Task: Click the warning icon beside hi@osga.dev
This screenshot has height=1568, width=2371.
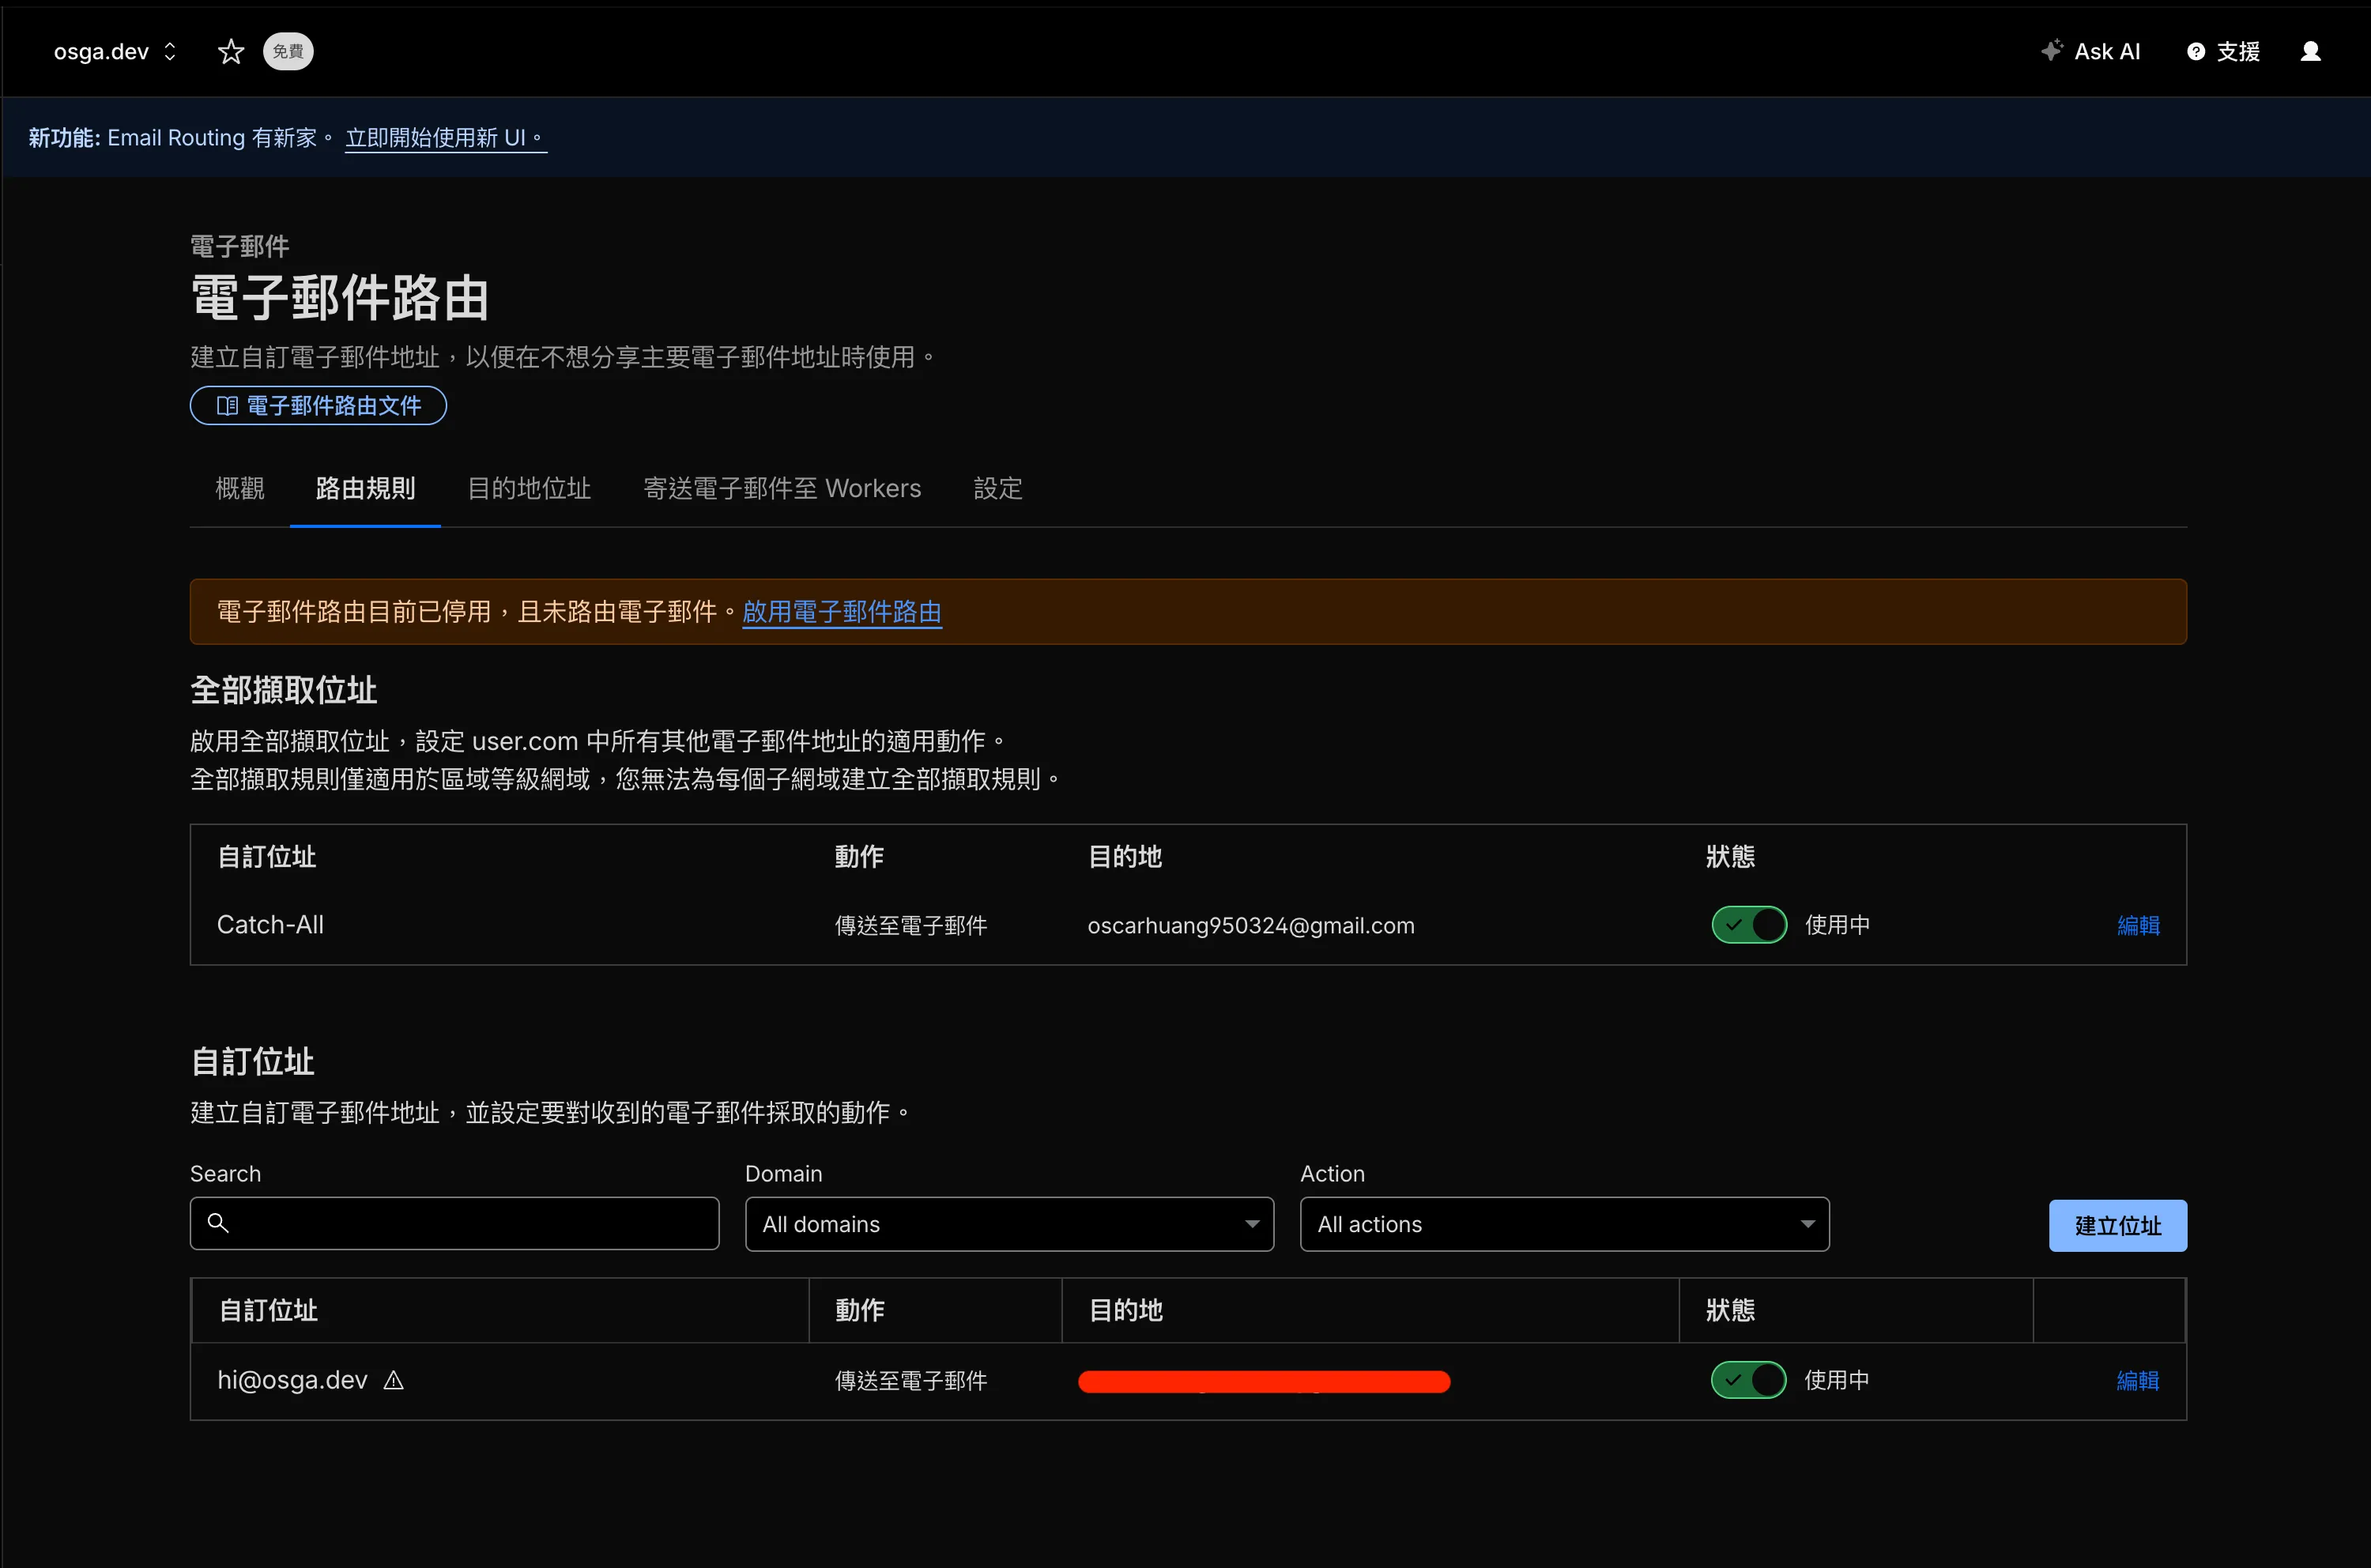Action: [393, 1380]
